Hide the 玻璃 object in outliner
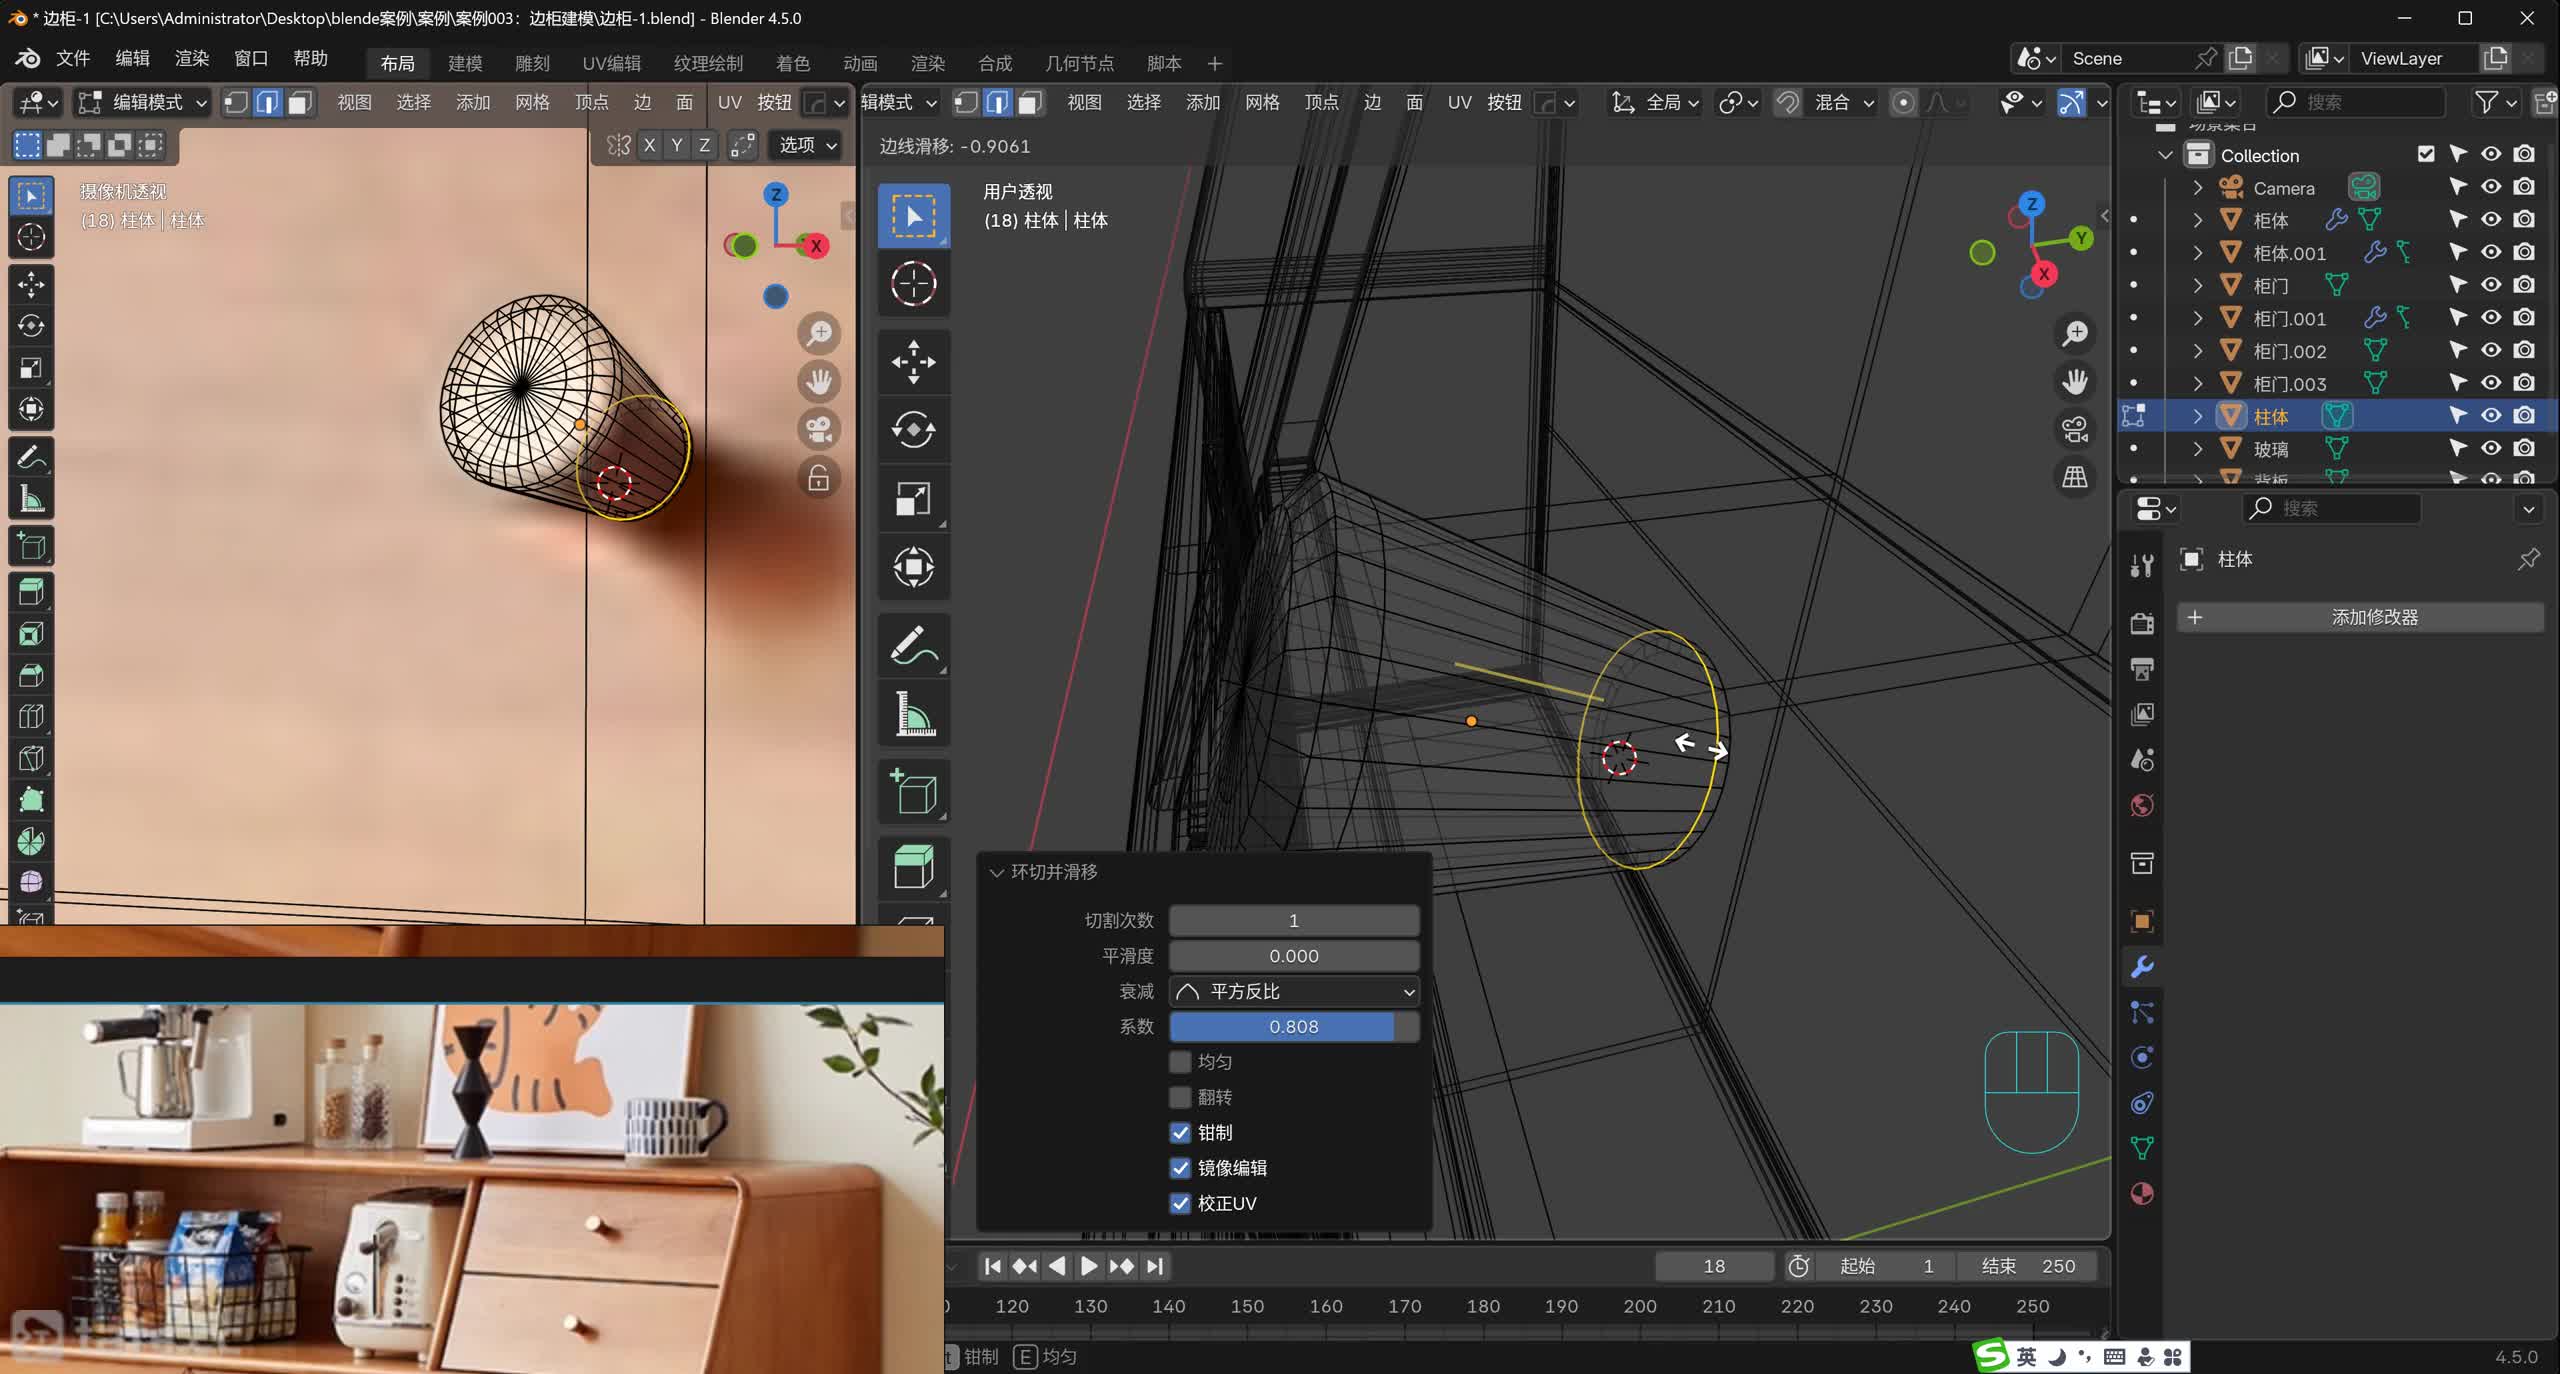 2491,448
